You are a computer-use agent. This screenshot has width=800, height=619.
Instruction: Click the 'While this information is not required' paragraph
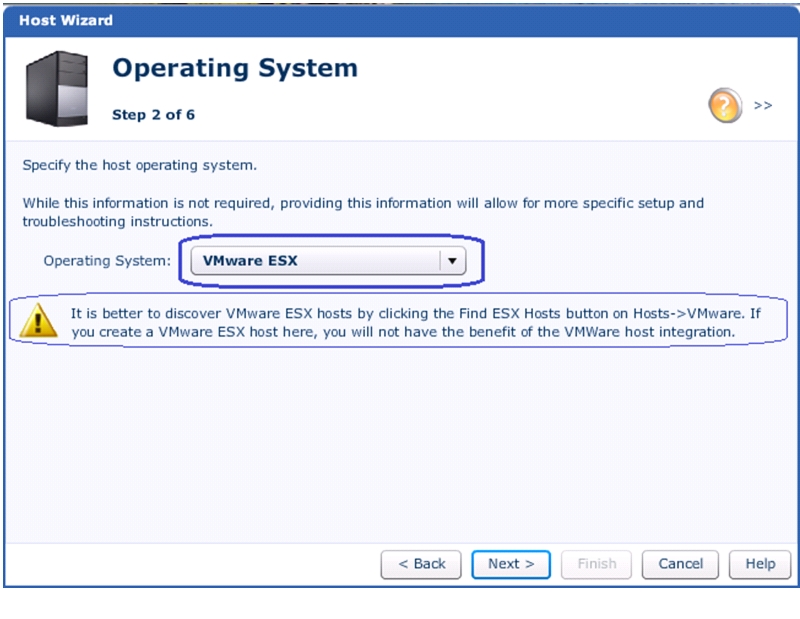[x=363, y=212]
